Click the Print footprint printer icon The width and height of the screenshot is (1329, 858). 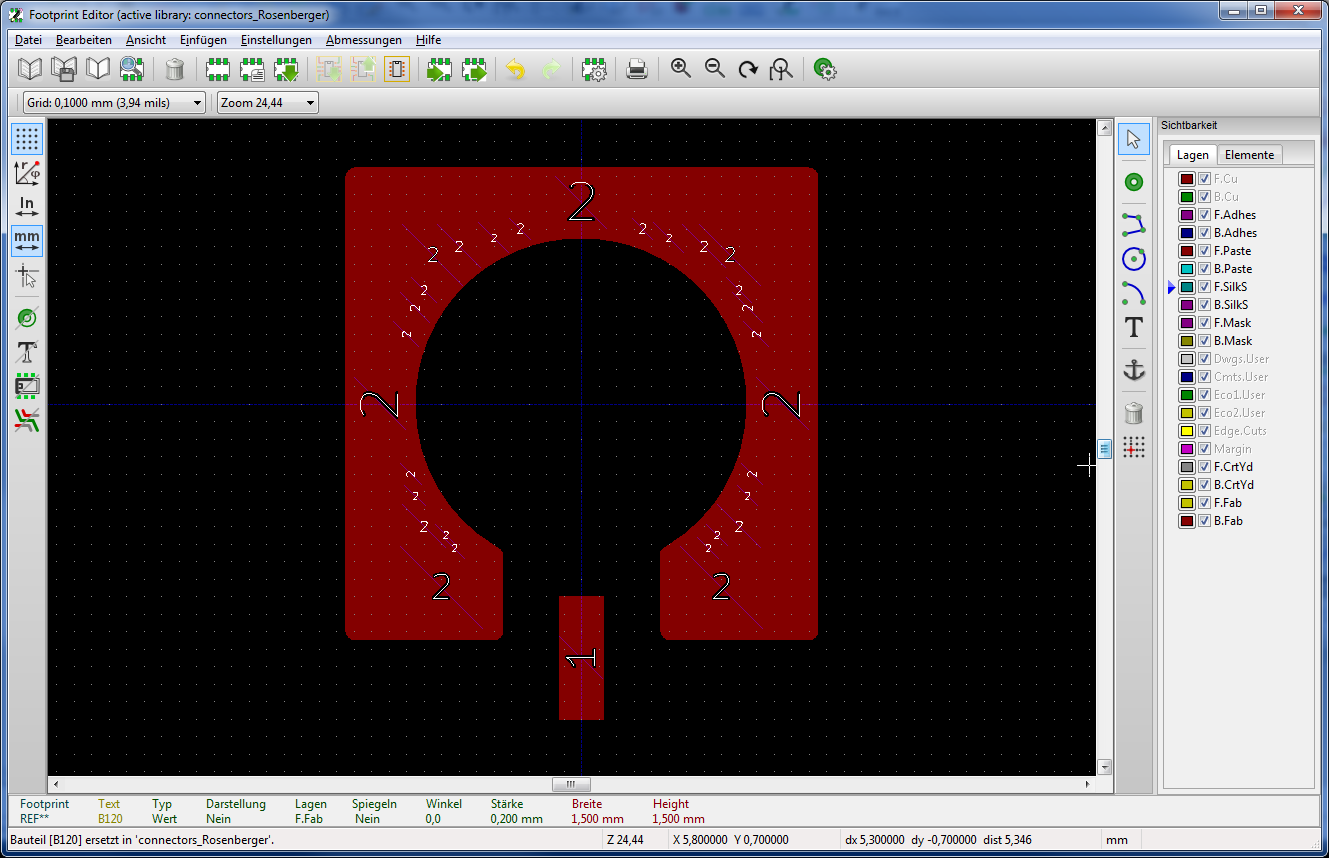click(637, 69)
